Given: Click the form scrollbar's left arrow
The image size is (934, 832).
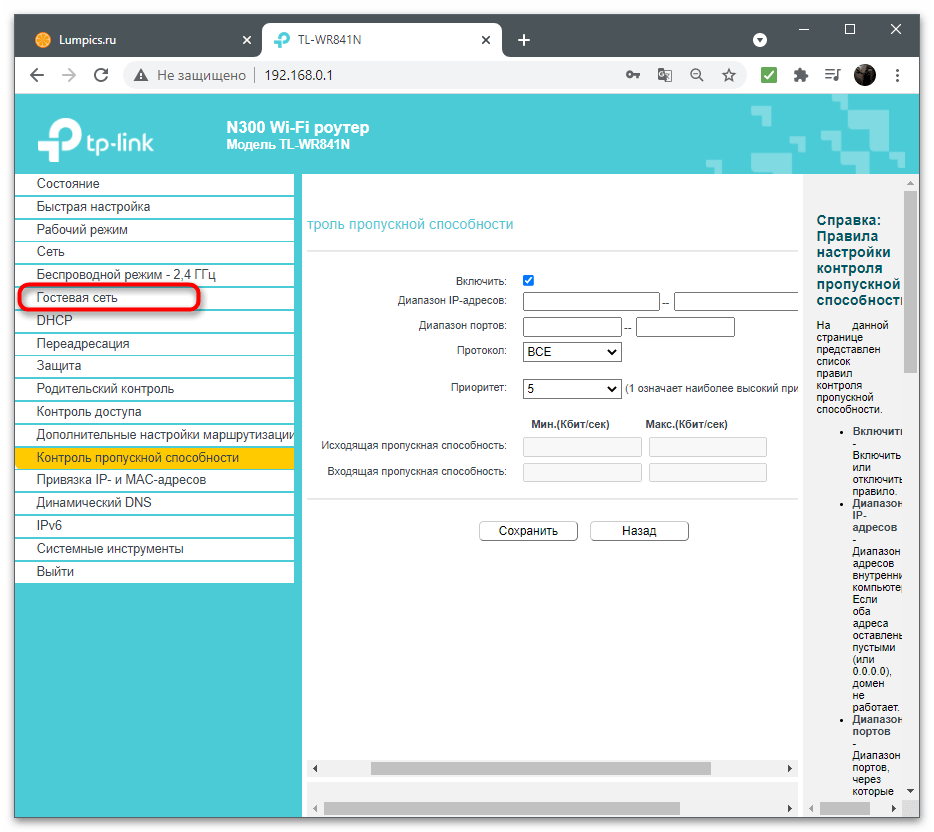Looking at the screenshot, I should tap(315, 768).
